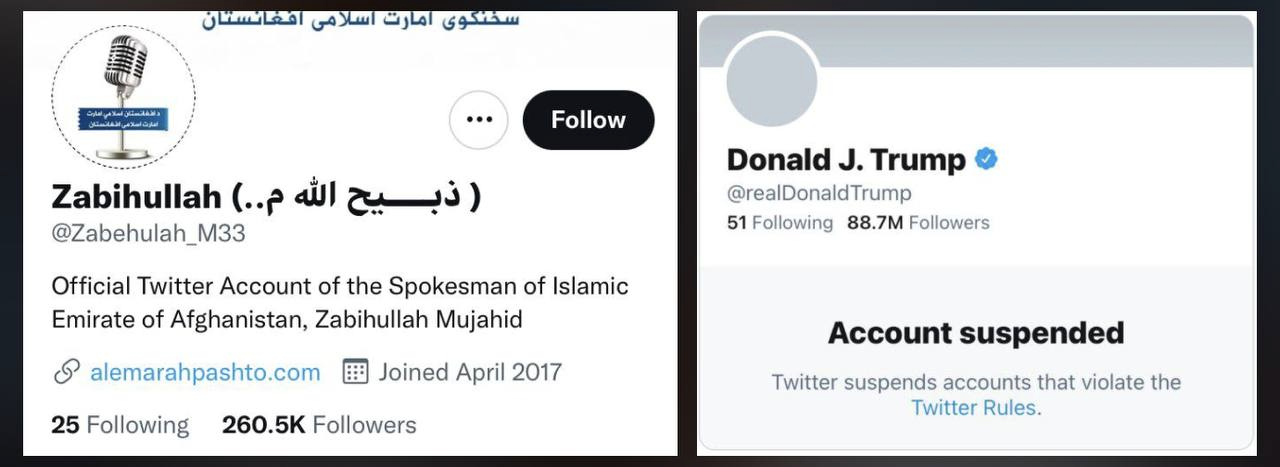
Task: Click the calendar icon beside Joined date
Action: pyautogui.click(x=355, y=373)
